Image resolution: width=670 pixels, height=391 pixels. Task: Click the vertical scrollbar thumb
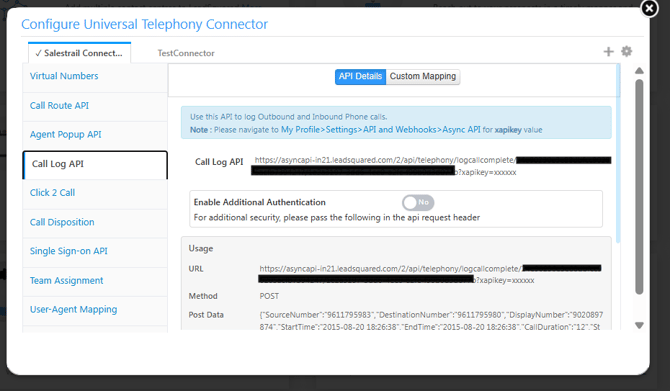tap(639, 187)
